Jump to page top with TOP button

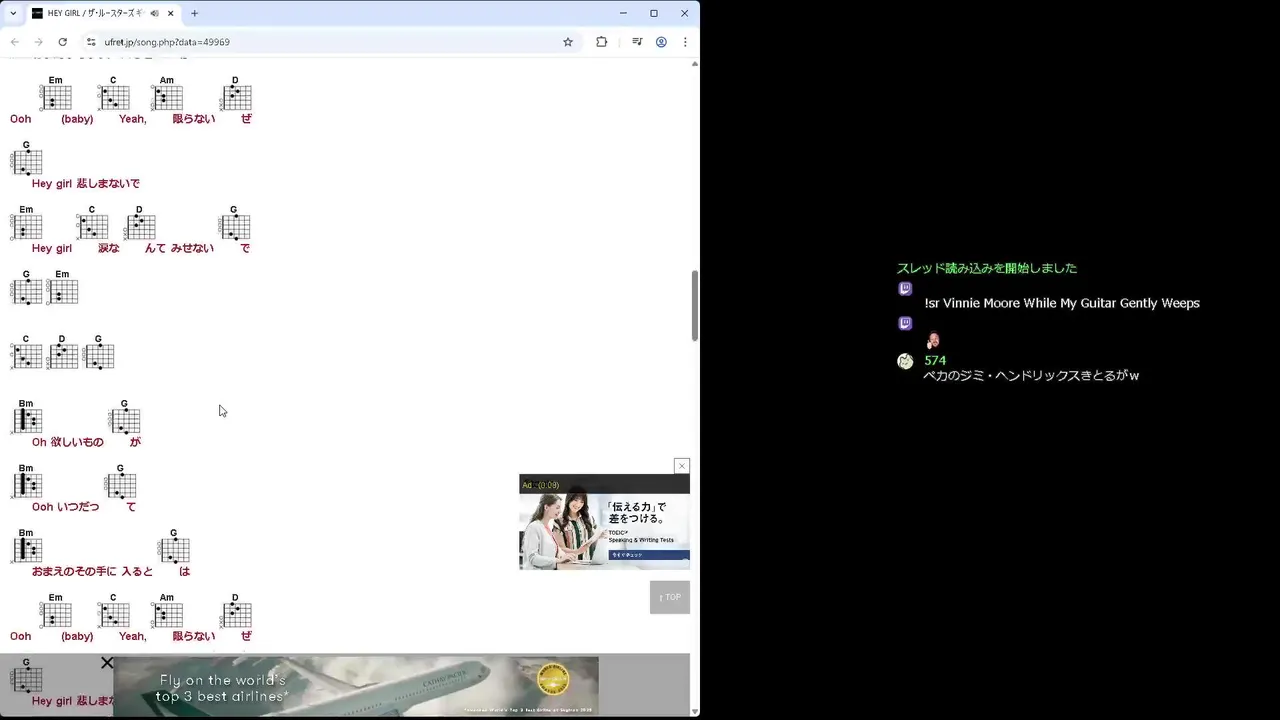pyautogui.click(x=670, y=597)
